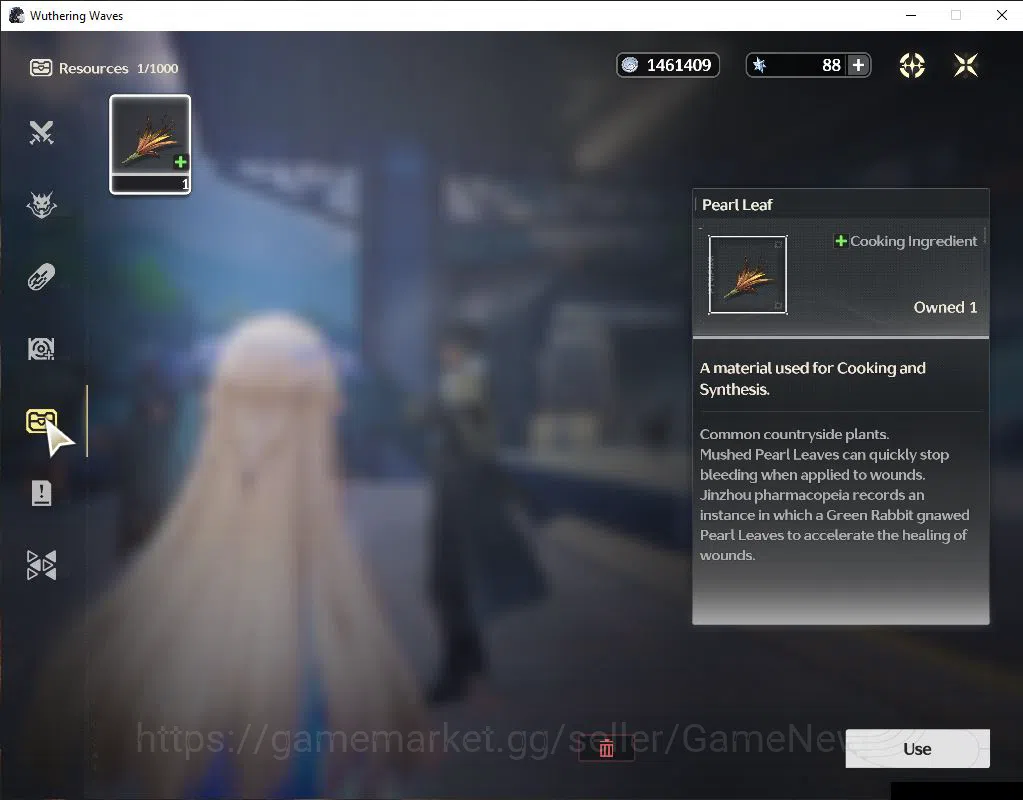The image size is (1023, 800).
Task: Click the Owned 1 text
Action: coord(945,307)
